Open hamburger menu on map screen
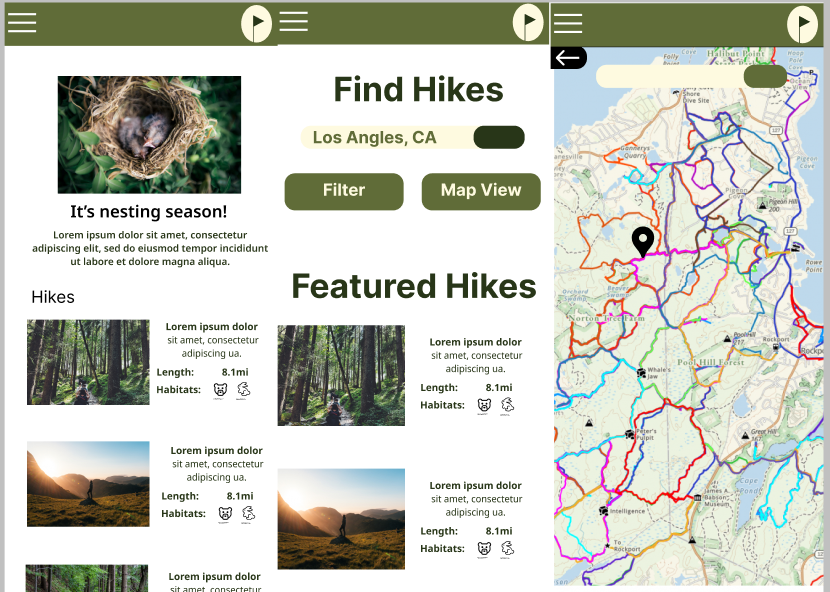The width and height of the screenshot is (830, 592). tap(568, 23)
